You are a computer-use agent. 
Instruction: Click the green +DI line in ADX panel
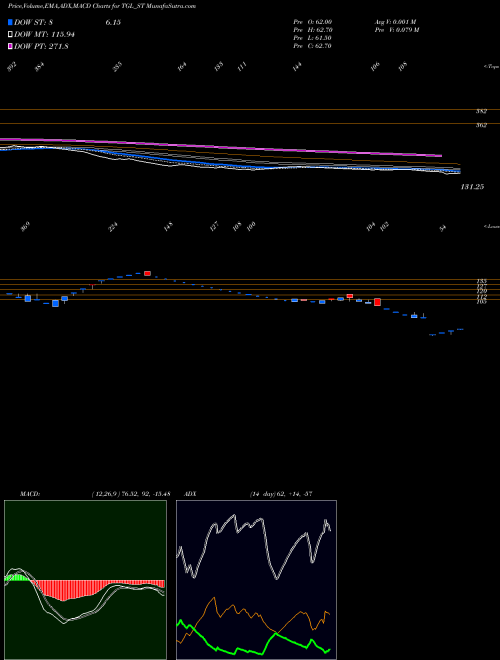coord(253,638)
